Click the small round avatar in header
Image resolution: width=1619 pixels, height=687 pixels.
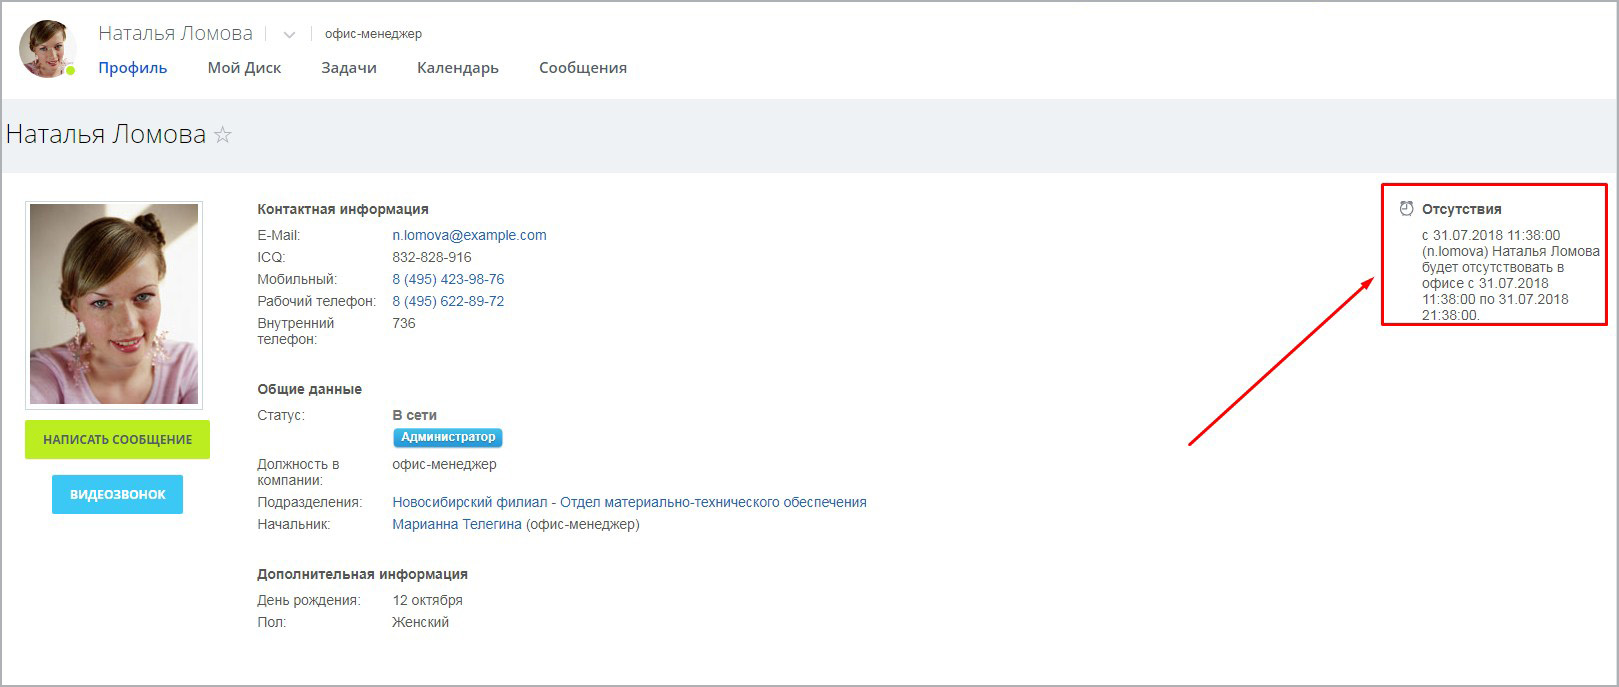pyautogui.click(x=47, y=48)
